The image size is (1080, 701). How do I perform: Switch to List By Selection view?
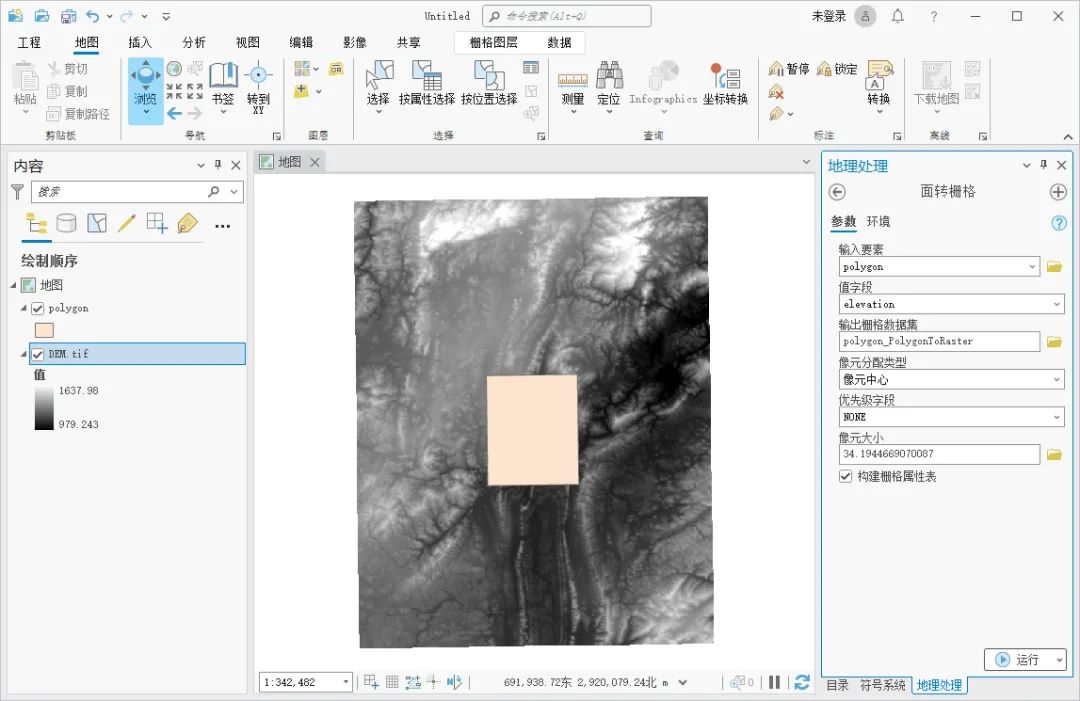pyautogui.click(x=97, y=223)
